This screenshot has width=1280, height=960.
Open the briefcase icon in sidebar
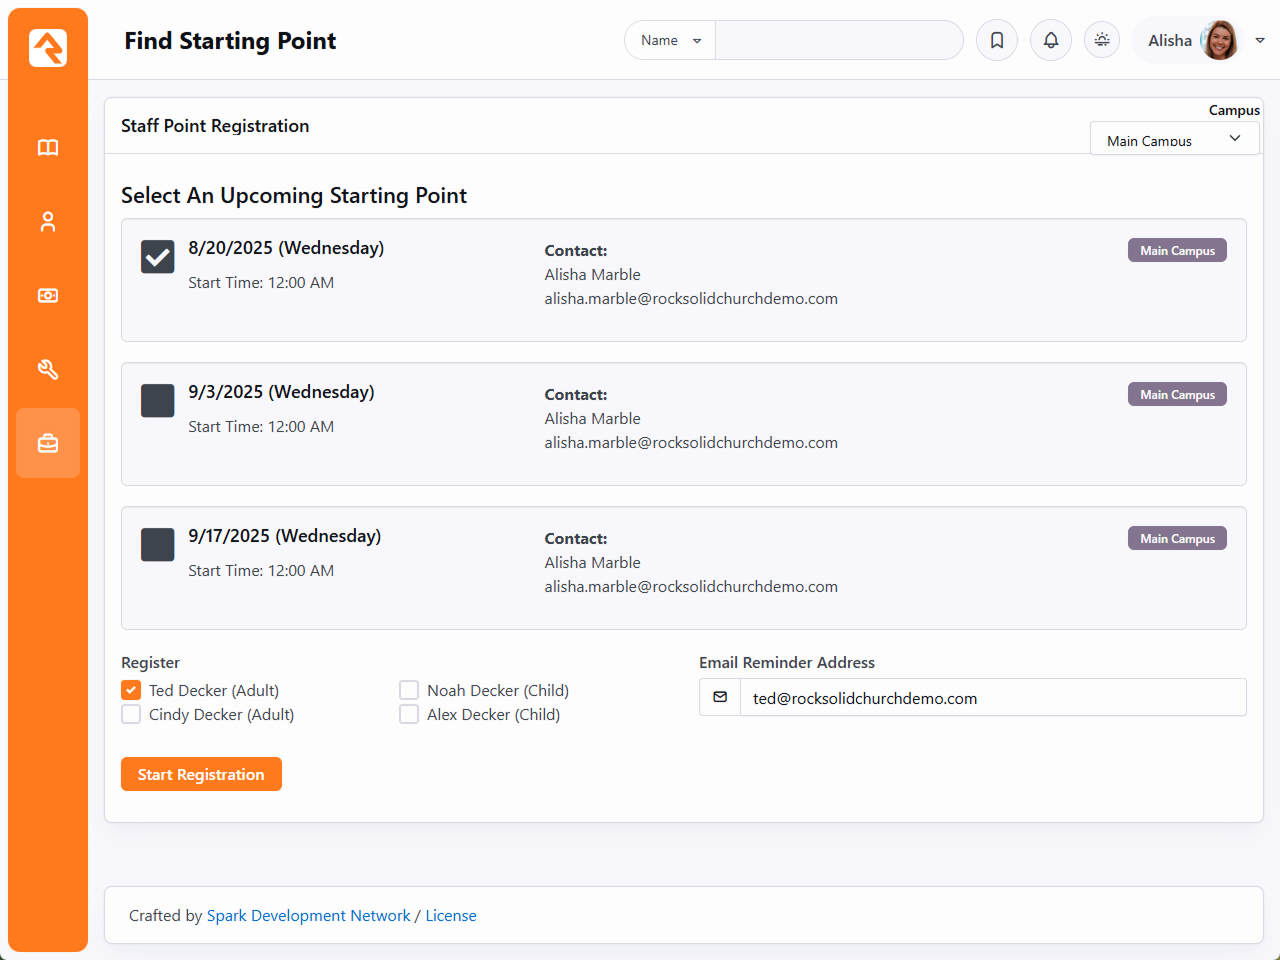tap(48, 443)
